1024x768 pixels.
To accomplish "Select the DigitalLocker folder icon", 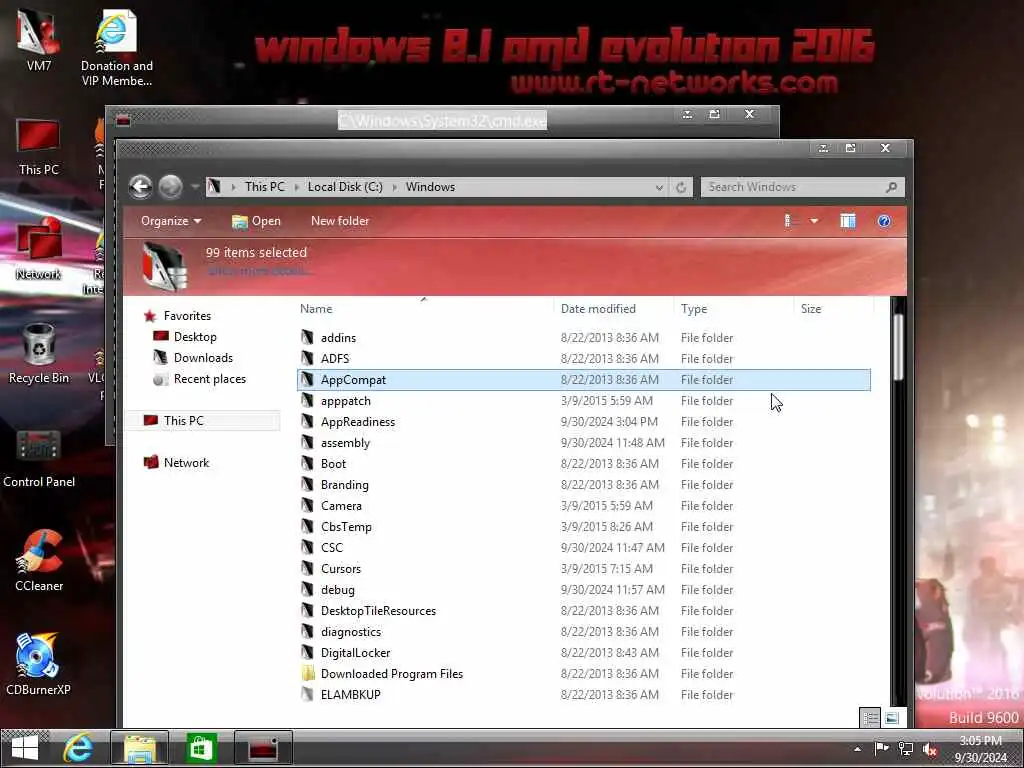I will tap(308, 652).
